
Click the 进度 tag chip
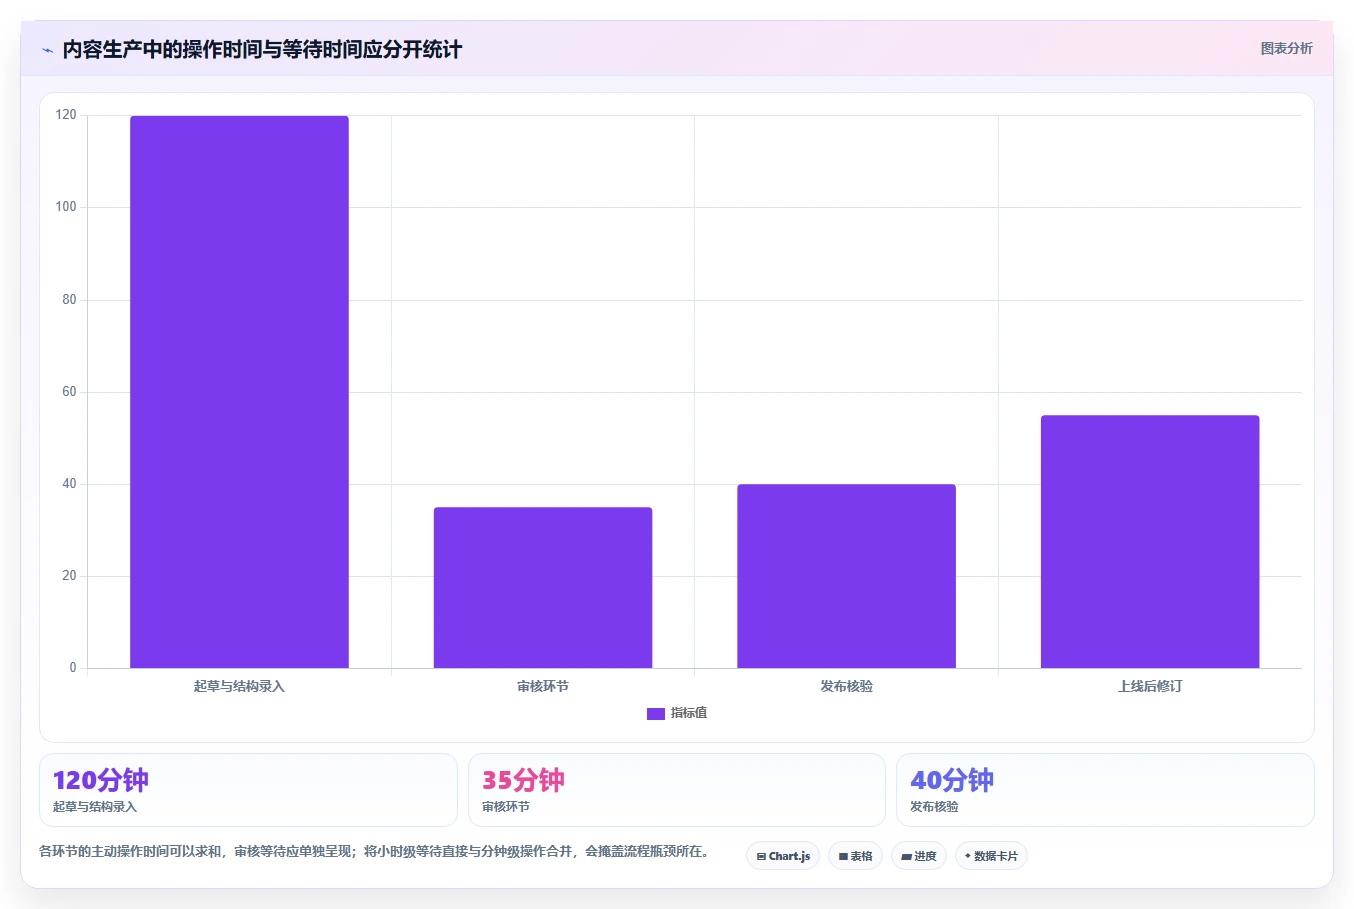pos(919,856)
